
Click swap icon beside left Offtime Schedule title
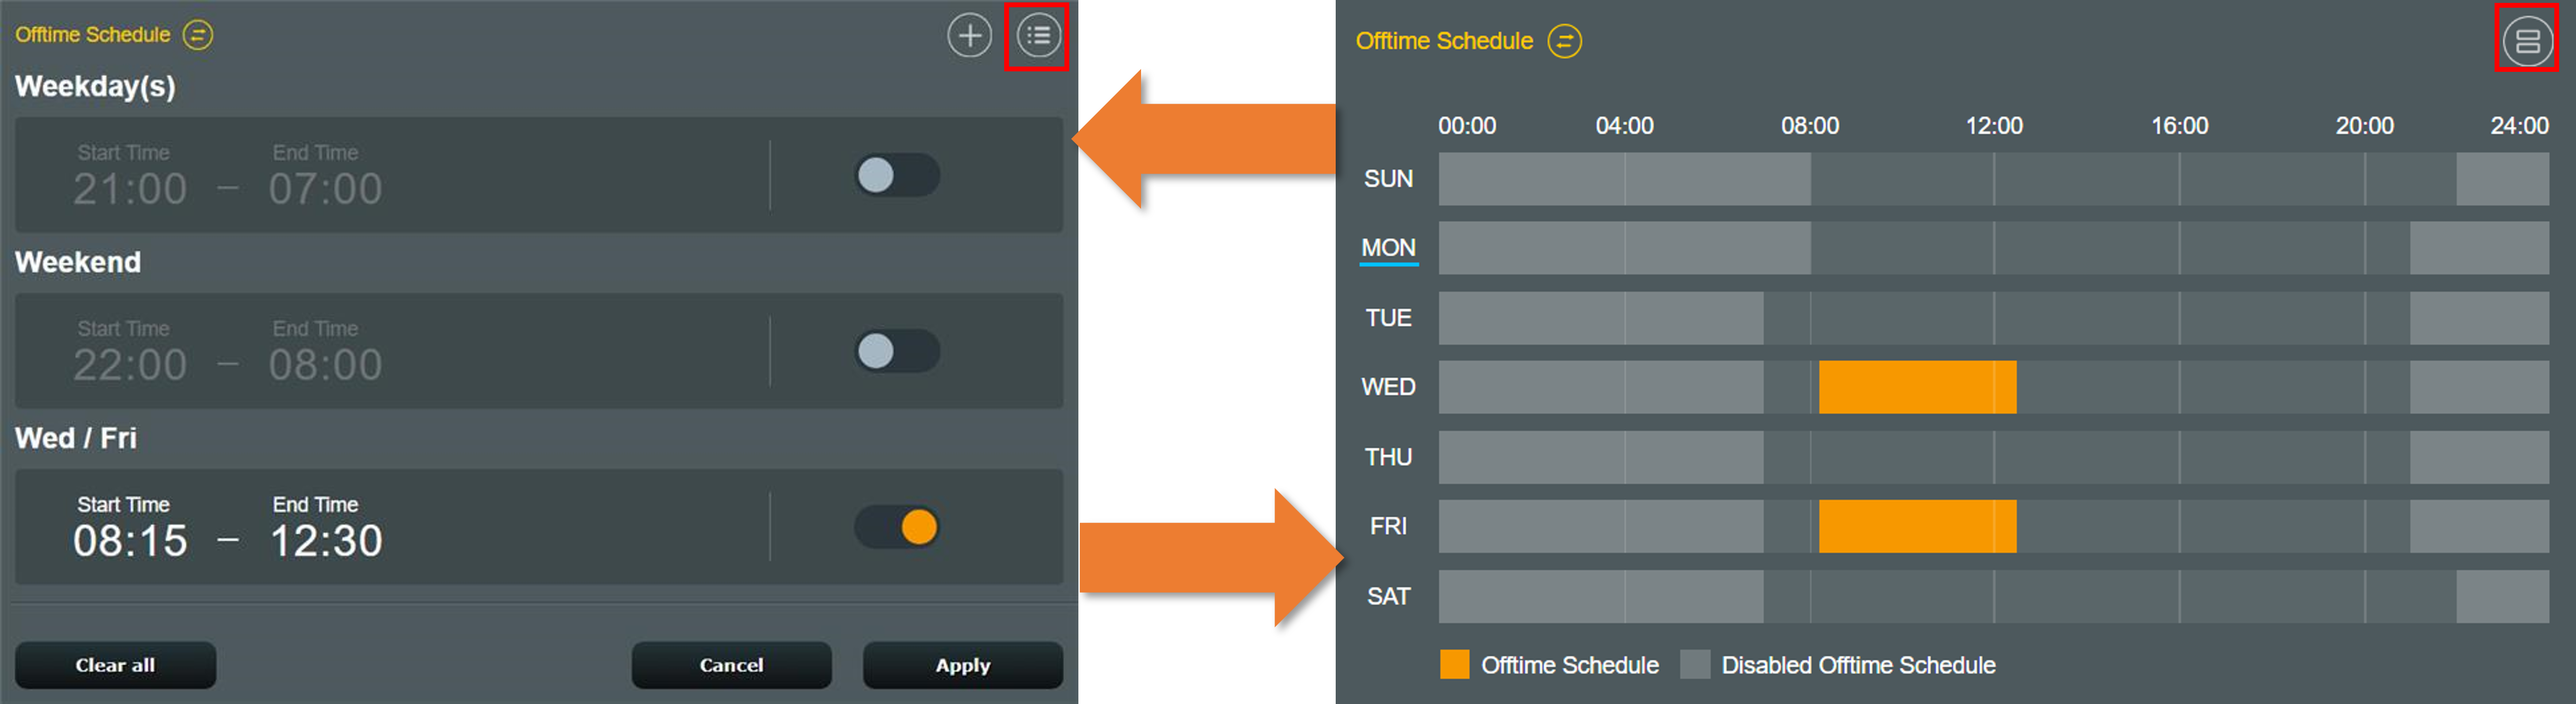[198, 35]
